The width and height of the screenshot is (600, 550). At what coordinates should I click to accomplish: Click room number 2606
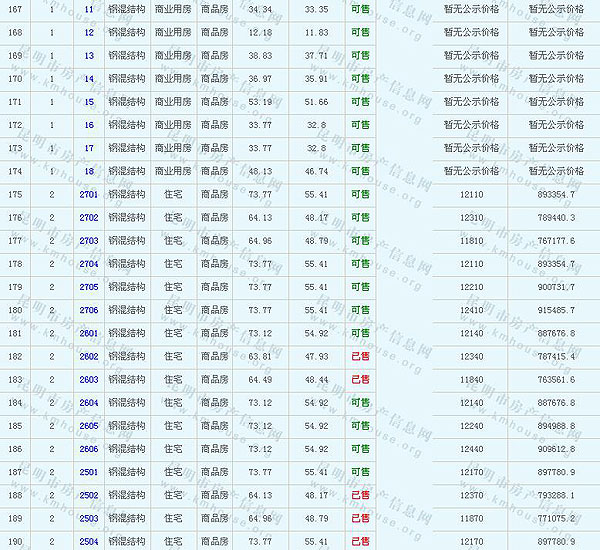point(89,449)
